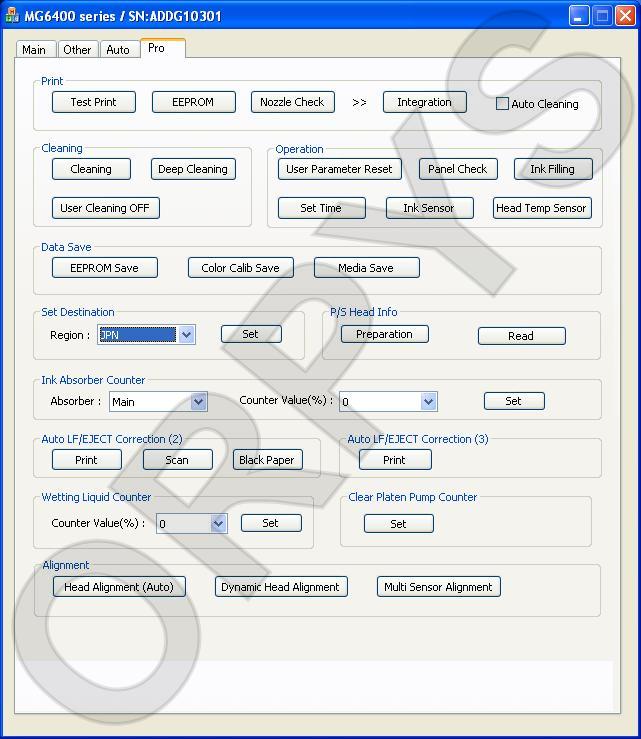Click the P/S Head Info Read button
This screenshot has height=739, width=641.
click(x=522, y=336)
